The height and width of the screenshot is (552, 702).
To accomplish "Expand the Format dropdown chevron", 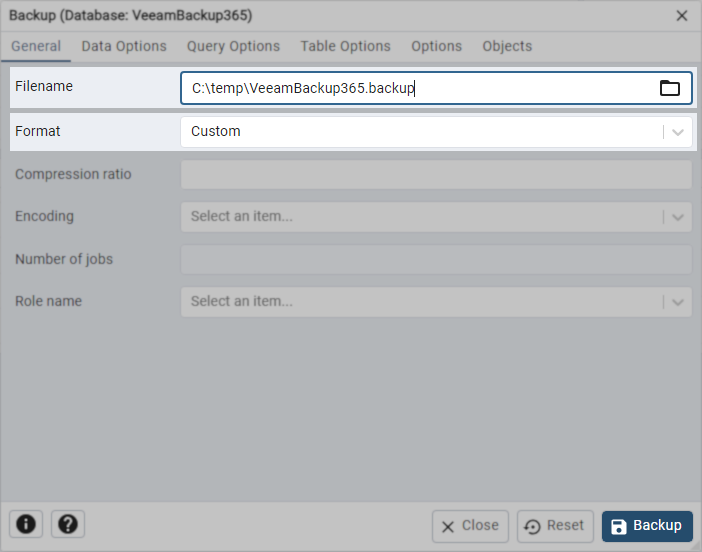I will pos(678,132).
